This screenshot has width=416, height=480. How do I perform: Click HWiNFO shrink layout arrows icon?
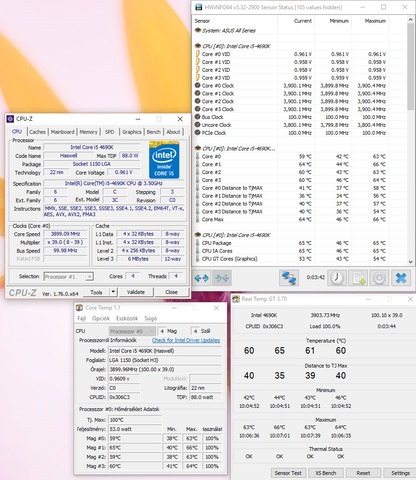(222, 278)
